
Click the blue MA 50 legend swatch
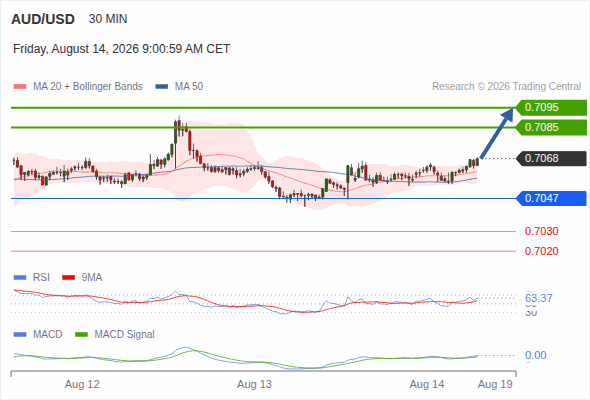point(162,87)
